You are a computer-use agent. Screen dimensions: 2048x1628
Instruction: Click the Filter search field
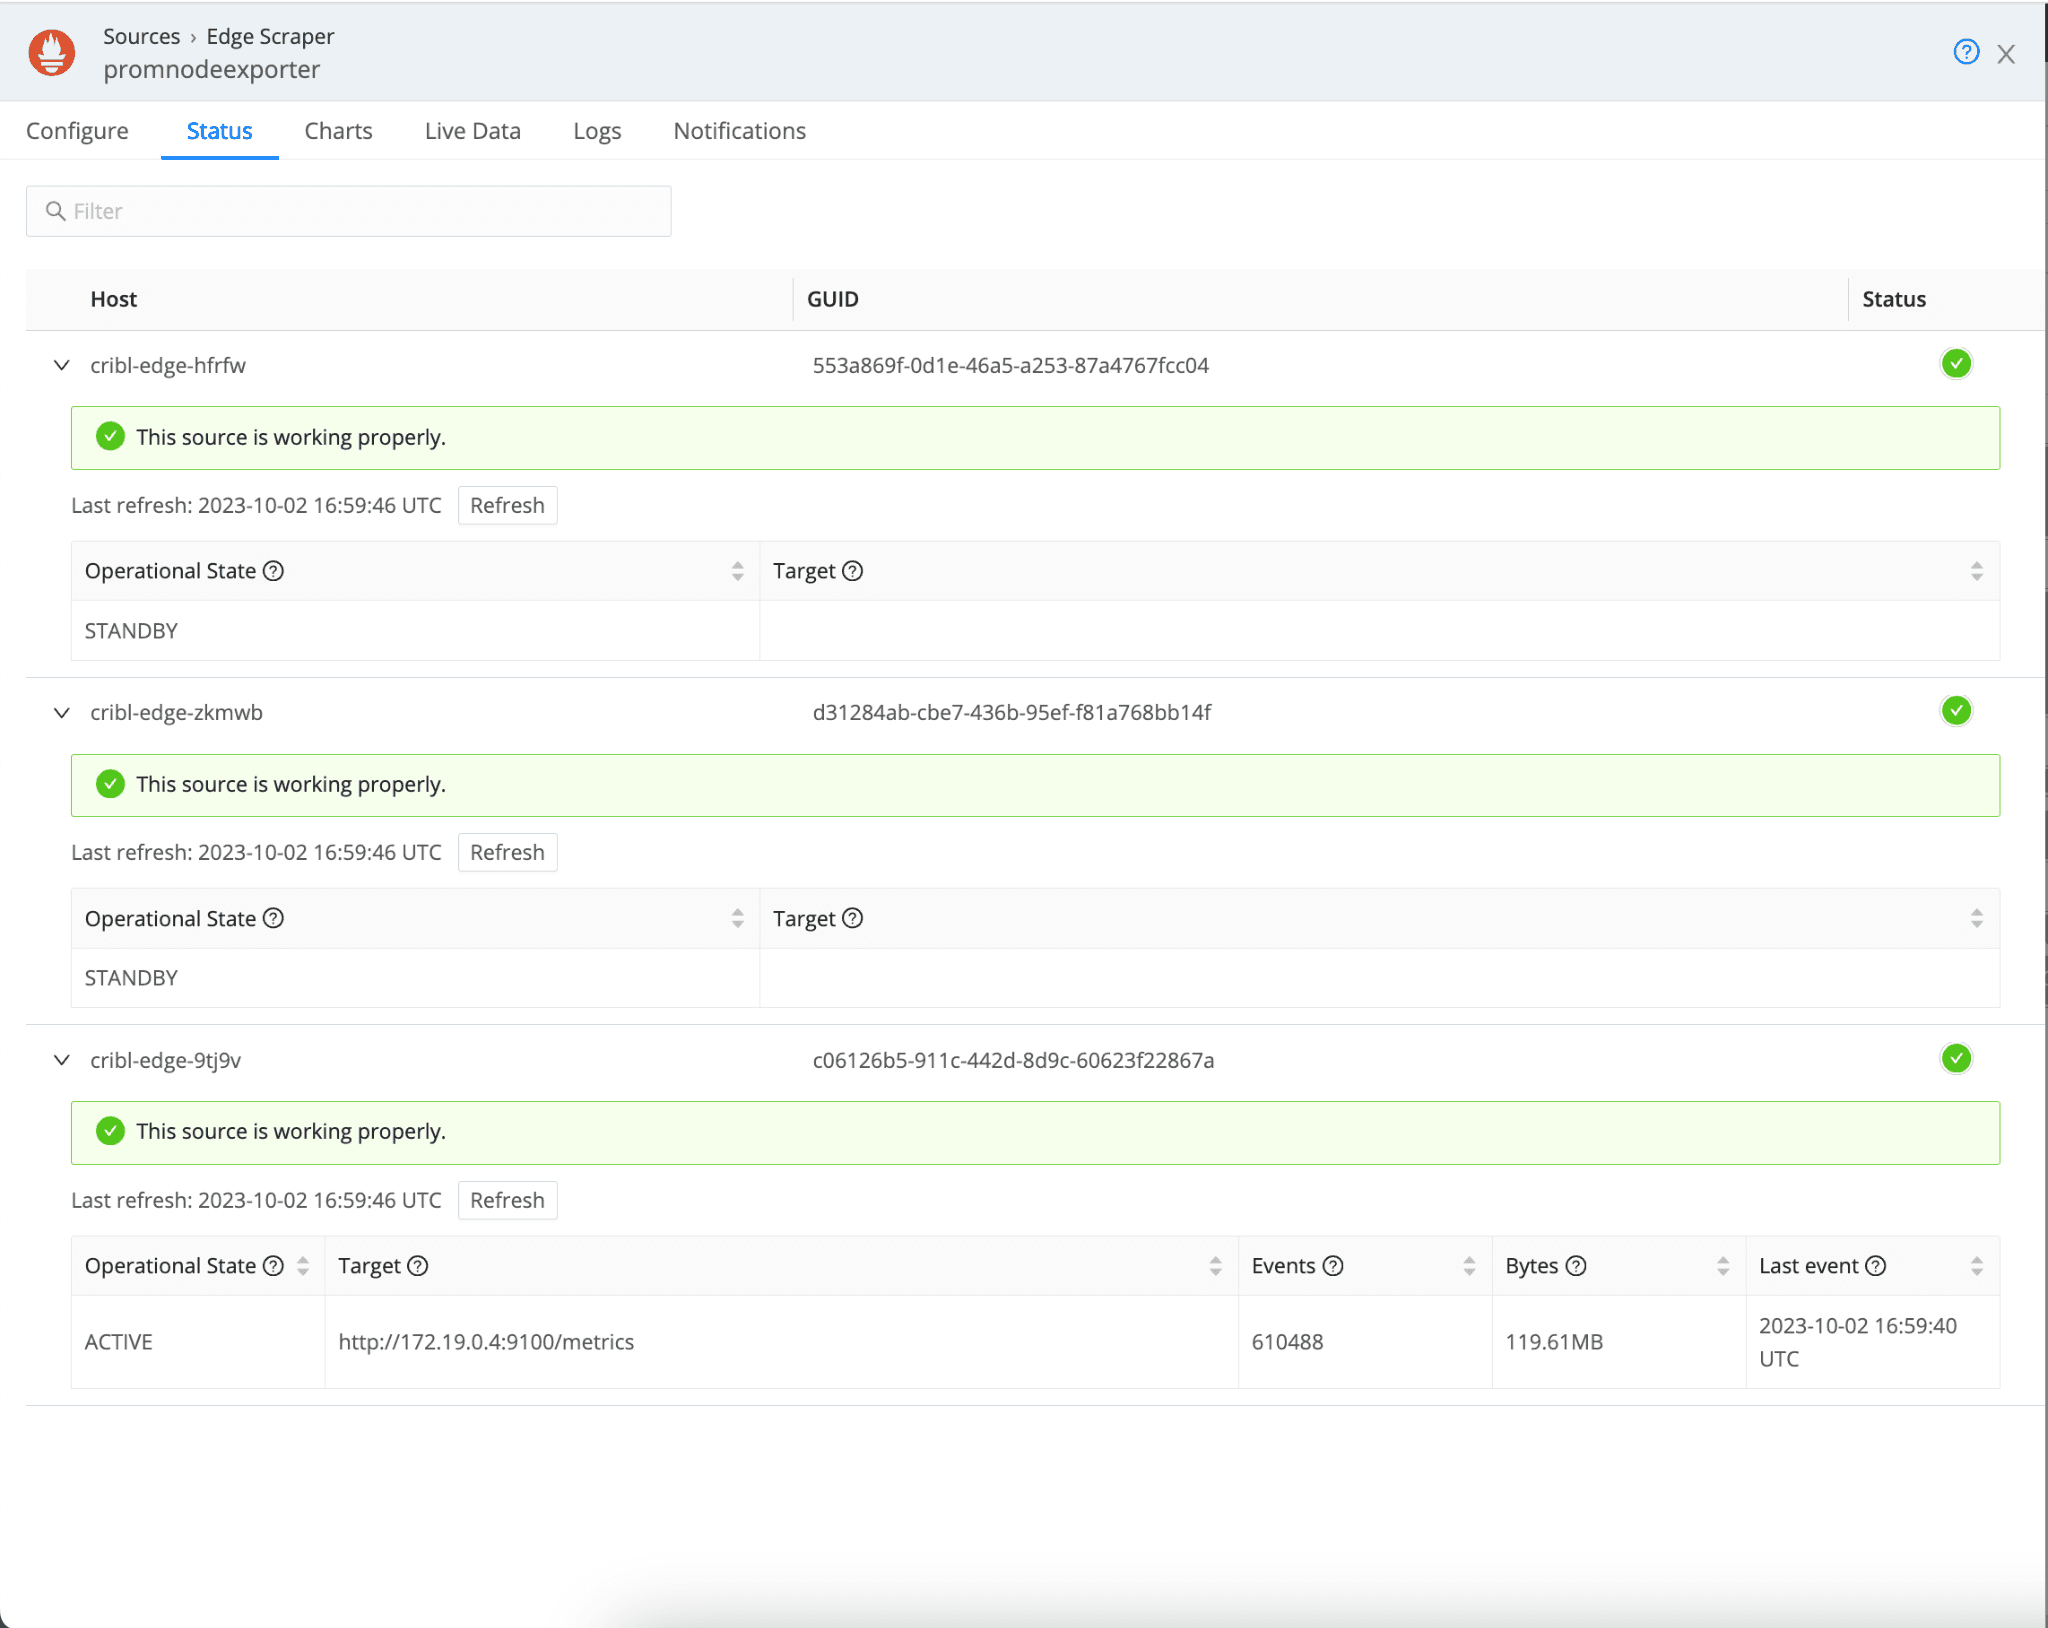coord(348,211)
